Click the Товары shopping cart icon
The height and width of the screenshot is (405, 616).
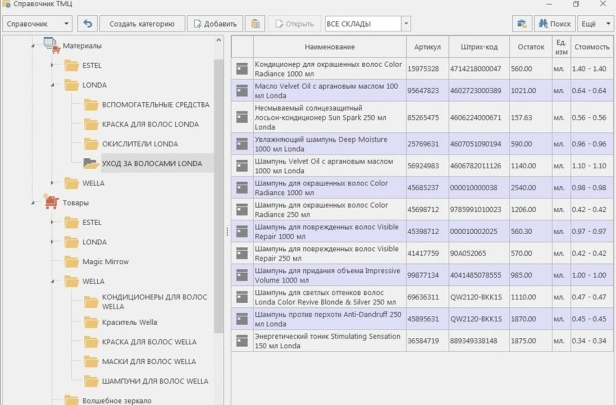click(x=51, y=202)
